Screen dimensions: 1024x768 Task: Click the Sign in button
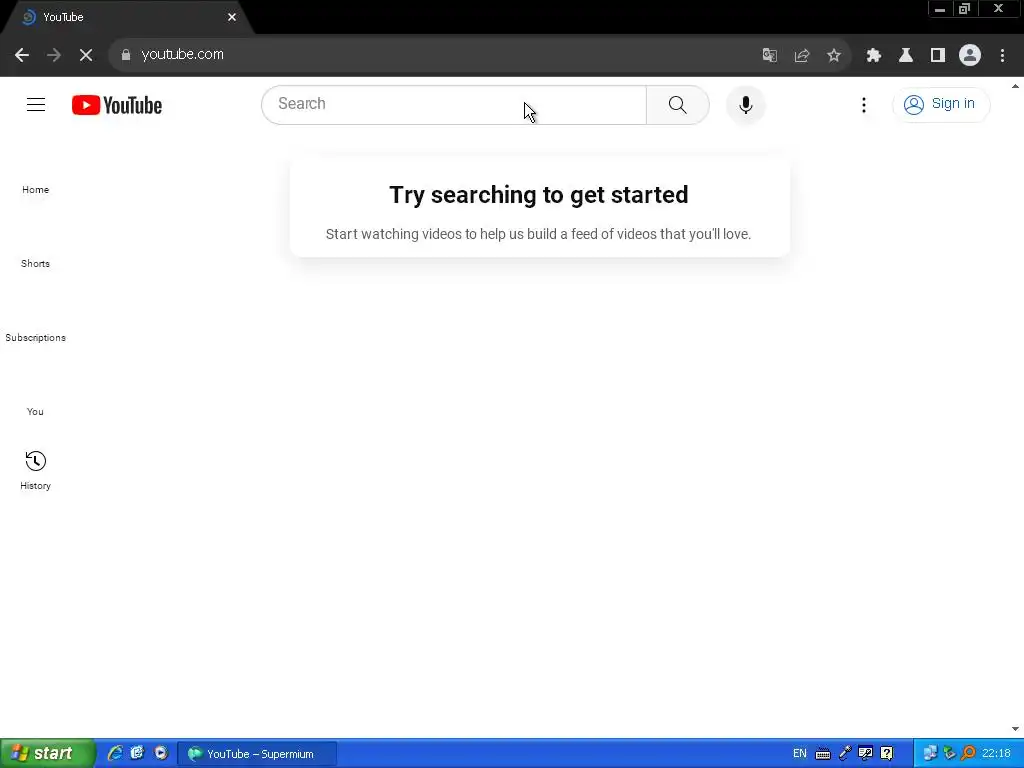[x=940, y=104]
